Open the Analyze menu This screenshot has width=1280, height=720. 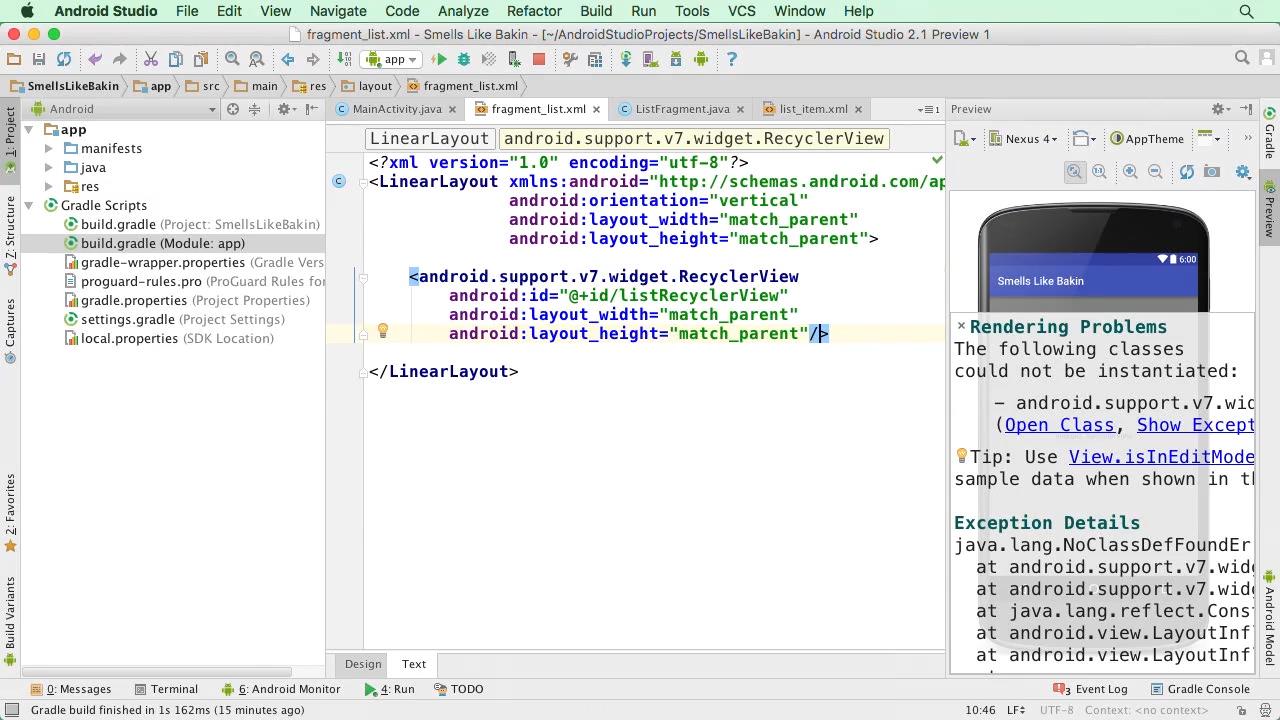click(463, 11)
